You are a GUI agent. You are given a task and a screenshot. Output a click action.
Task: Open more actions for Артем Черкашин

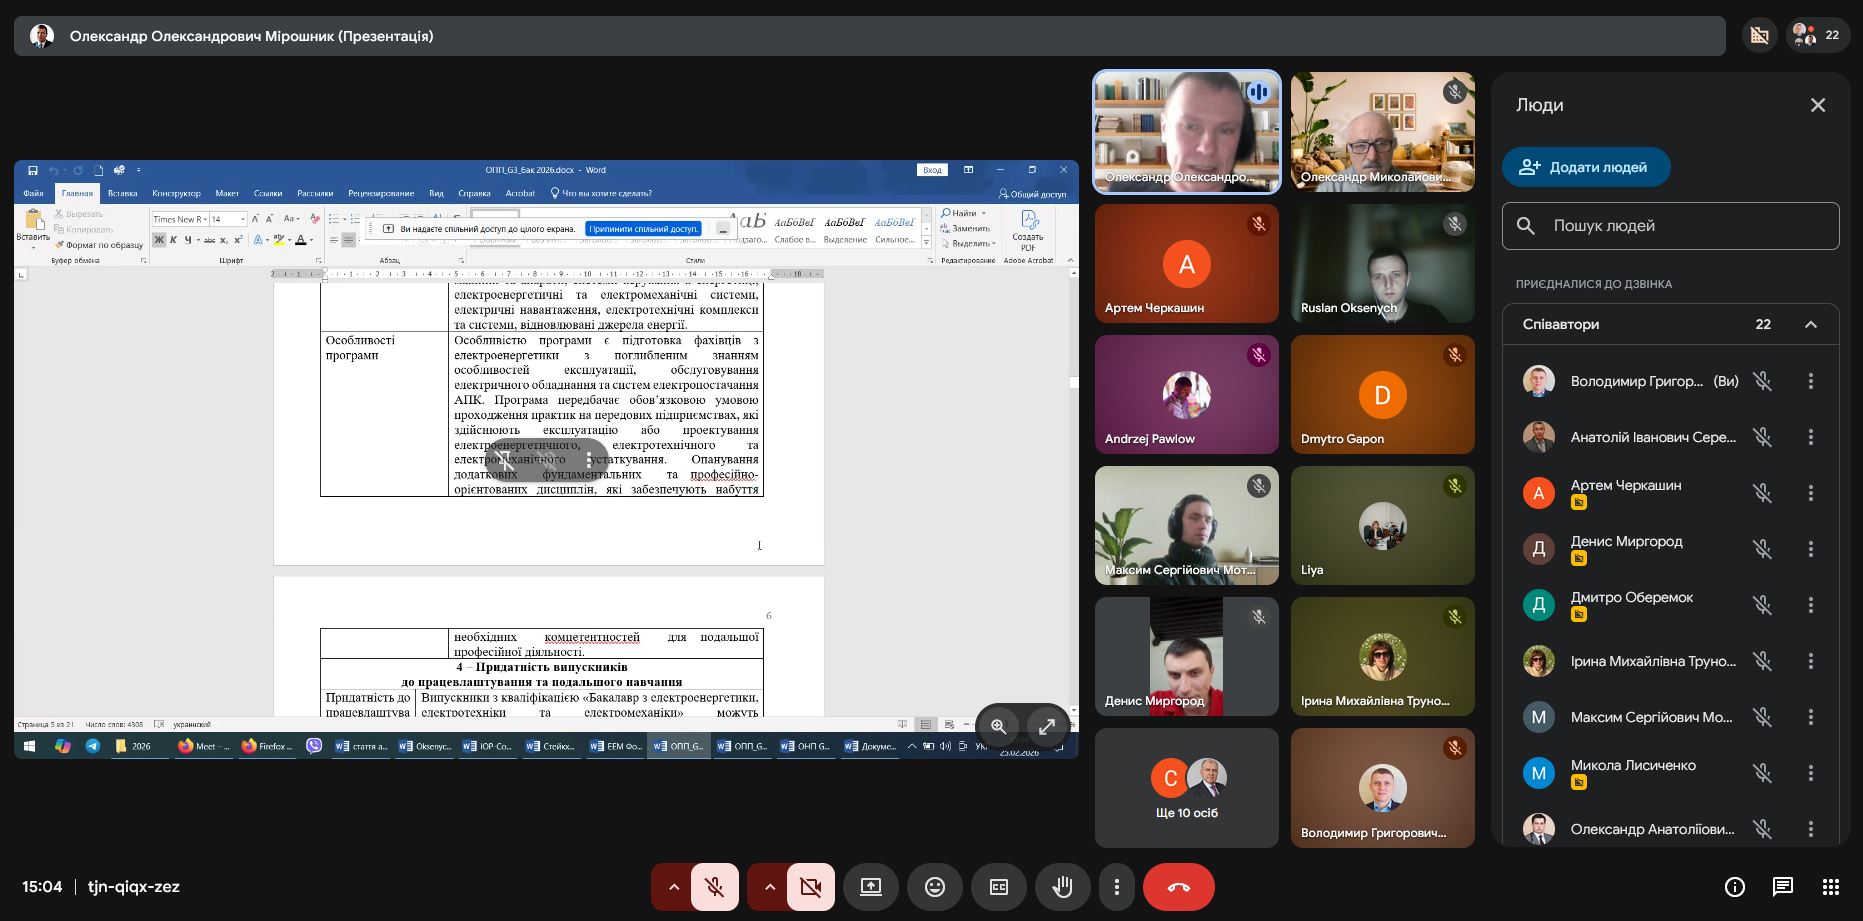(x=1810, y=493)
